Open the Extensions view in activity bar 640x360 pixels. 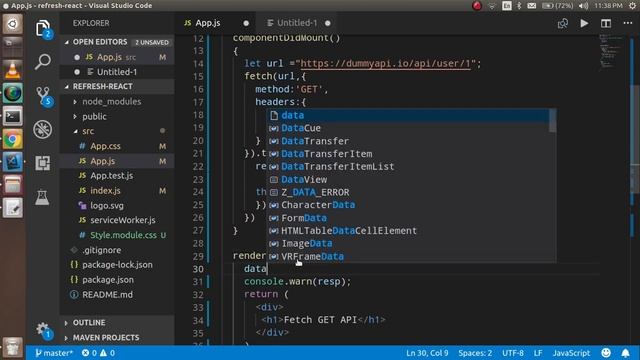(x=43, y=163)
